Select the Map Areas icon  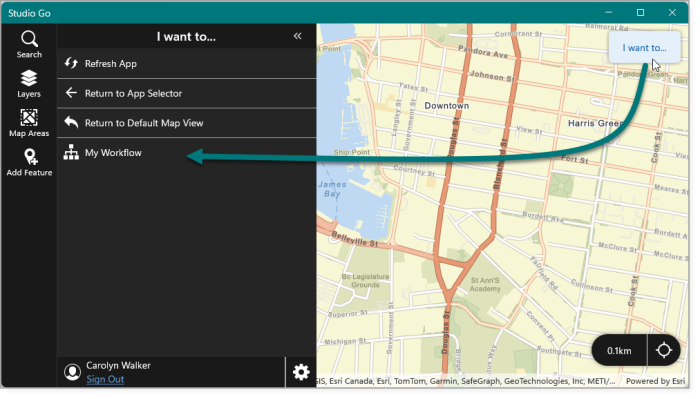click(29, 118)
